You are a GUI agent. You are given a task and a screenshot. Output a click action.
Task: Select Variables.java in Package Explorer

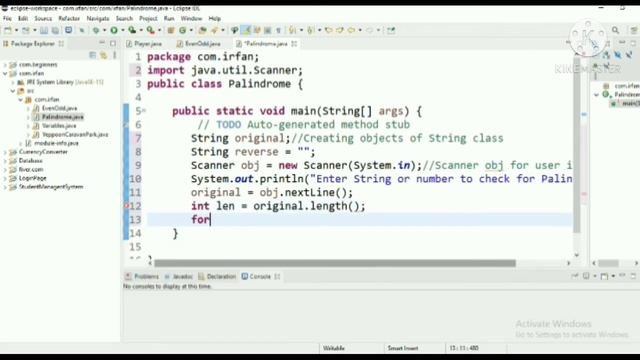[x=59, y=126]
